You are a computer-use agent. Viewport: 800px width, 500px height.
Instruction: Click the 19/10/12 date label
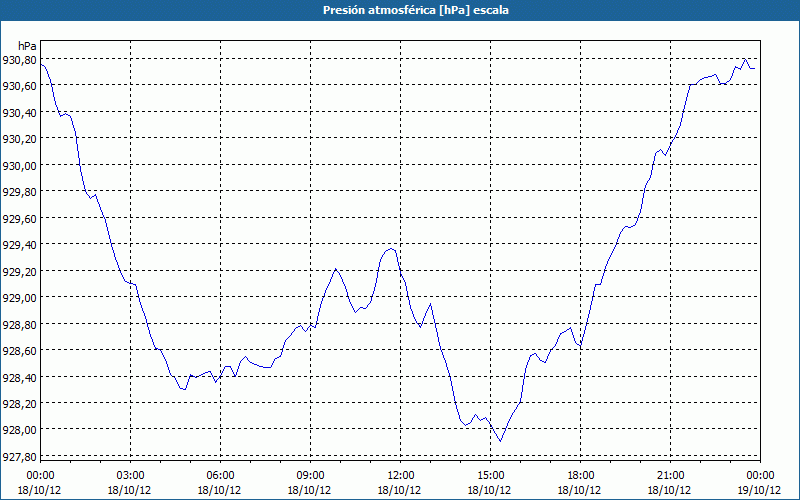coord(759,490)
